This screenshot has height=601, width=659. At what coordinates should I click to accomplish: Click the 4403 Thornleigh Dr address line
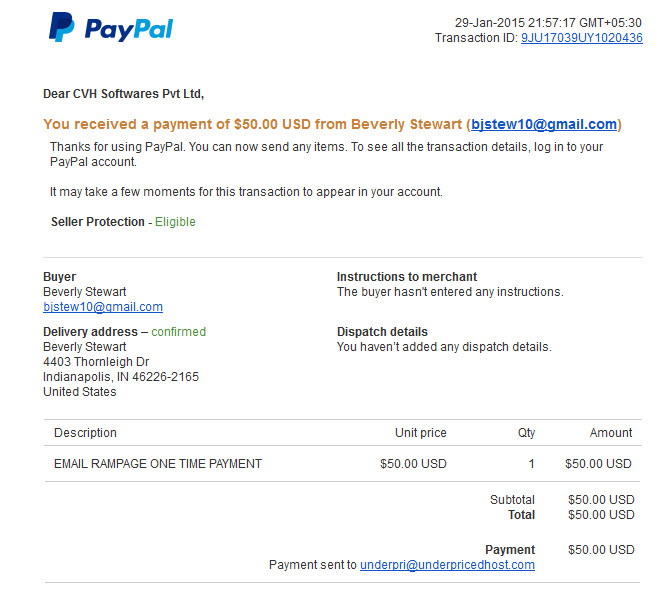(96, 361)
